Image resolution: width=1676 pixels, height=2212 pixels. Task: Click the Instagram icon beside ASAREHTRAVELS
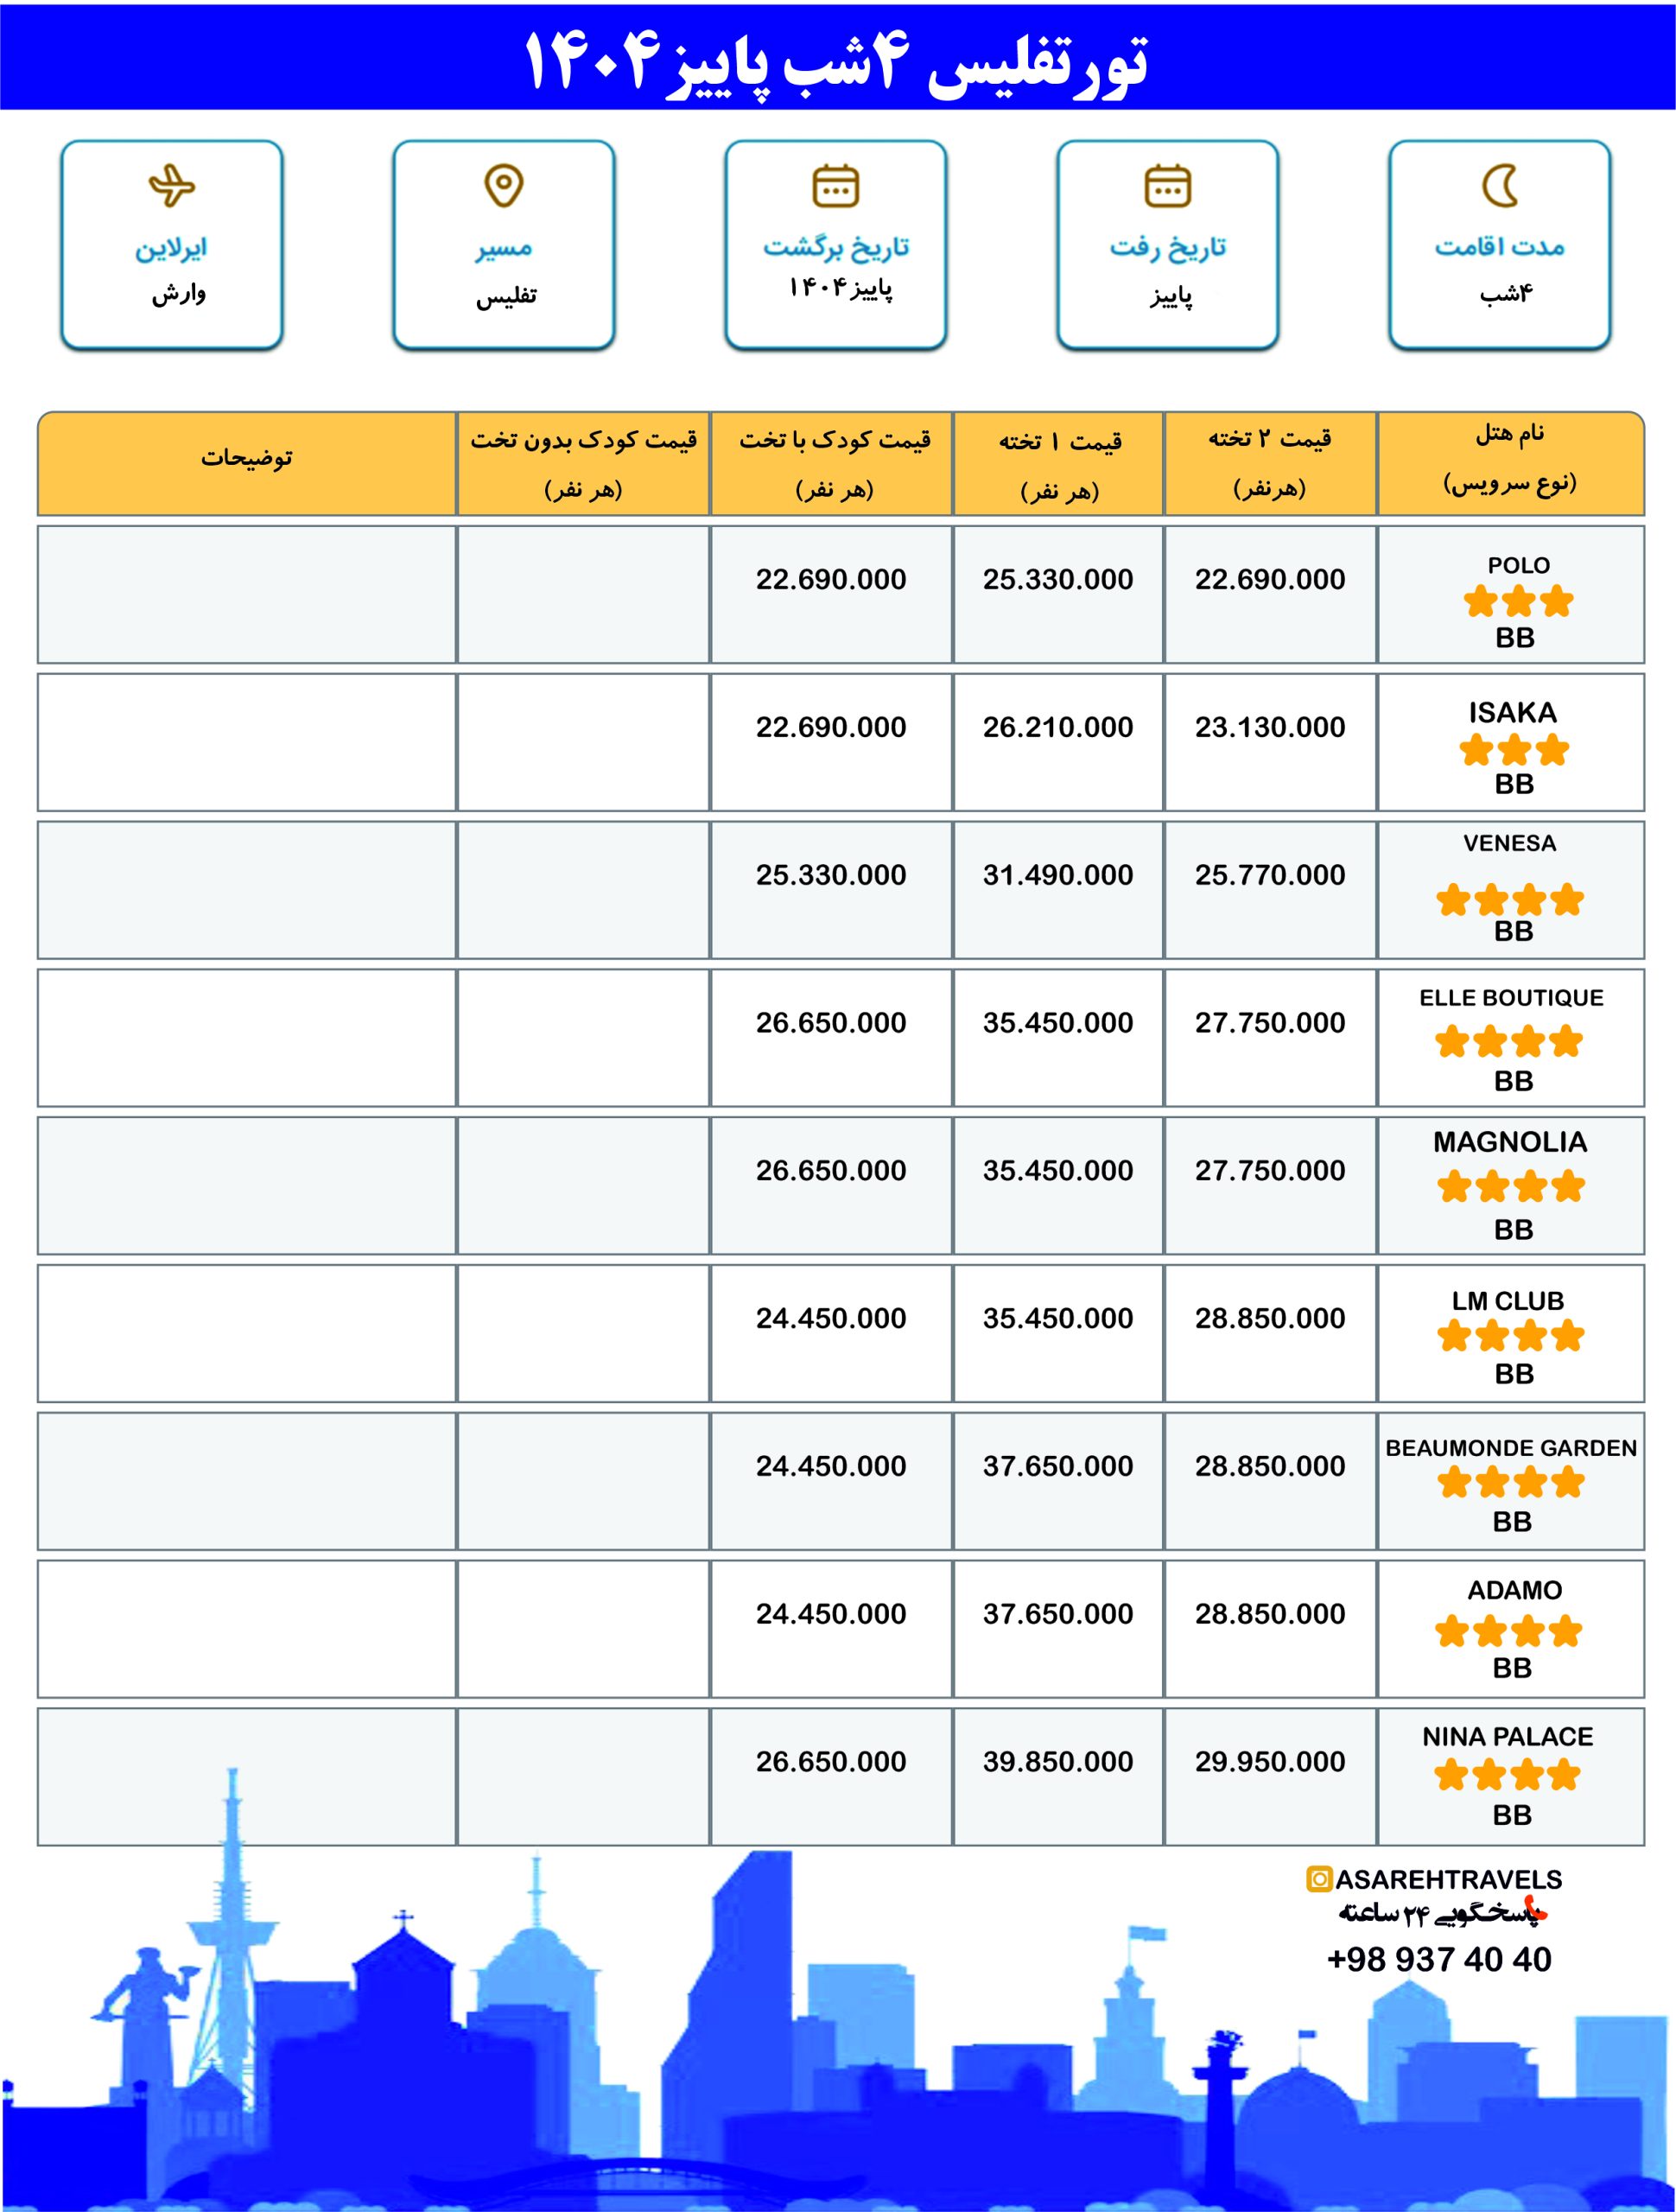pos(1319,1879)
